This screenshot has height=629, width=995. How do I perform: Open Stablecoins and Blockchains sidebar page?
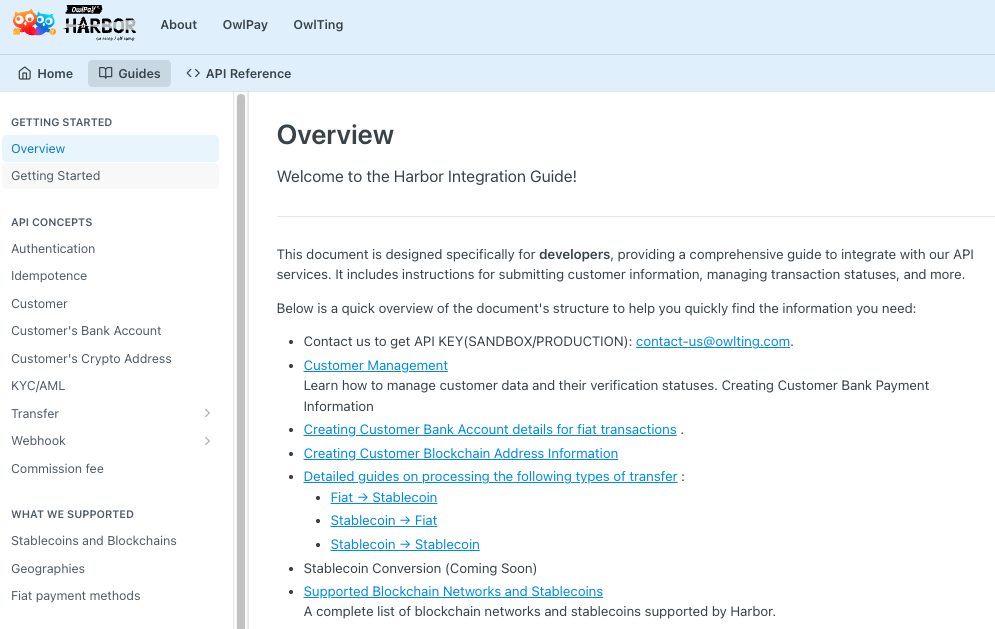click(94, 541)
